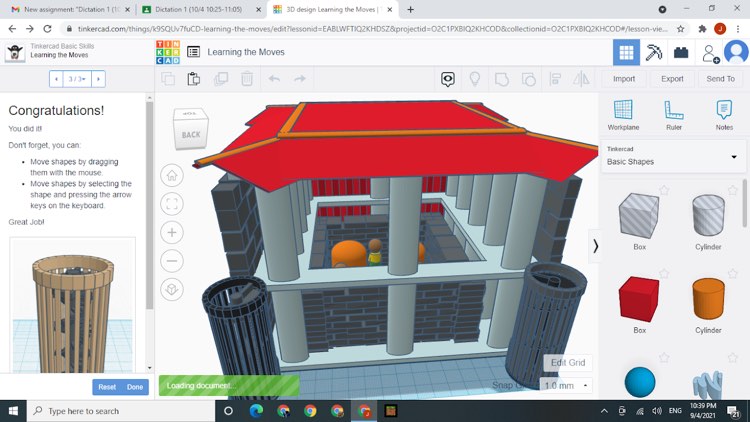The width and height of the screenshot is (750, 422).
Task: Click the Windows Start button
Action: pos(13,411)
